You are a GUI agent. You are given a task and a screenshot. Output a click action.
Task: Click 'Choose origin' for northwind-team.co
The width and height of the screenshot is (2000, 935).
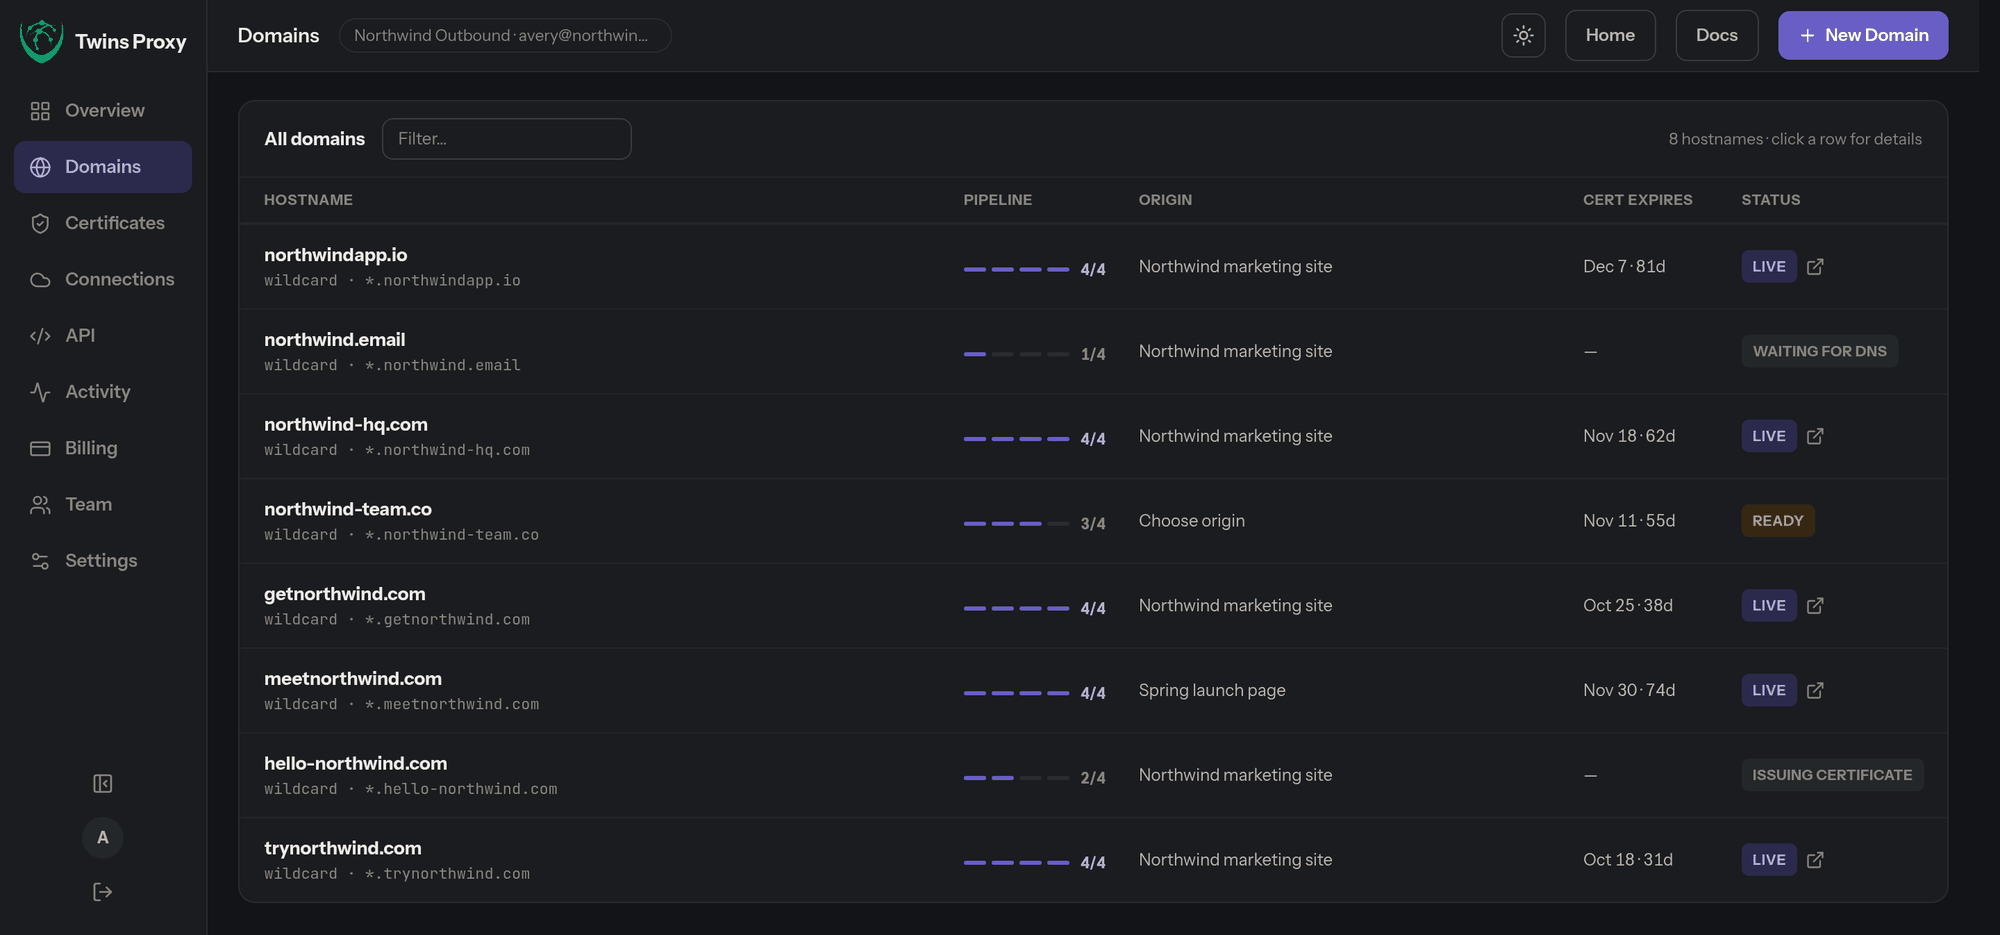coord(1191,521)
